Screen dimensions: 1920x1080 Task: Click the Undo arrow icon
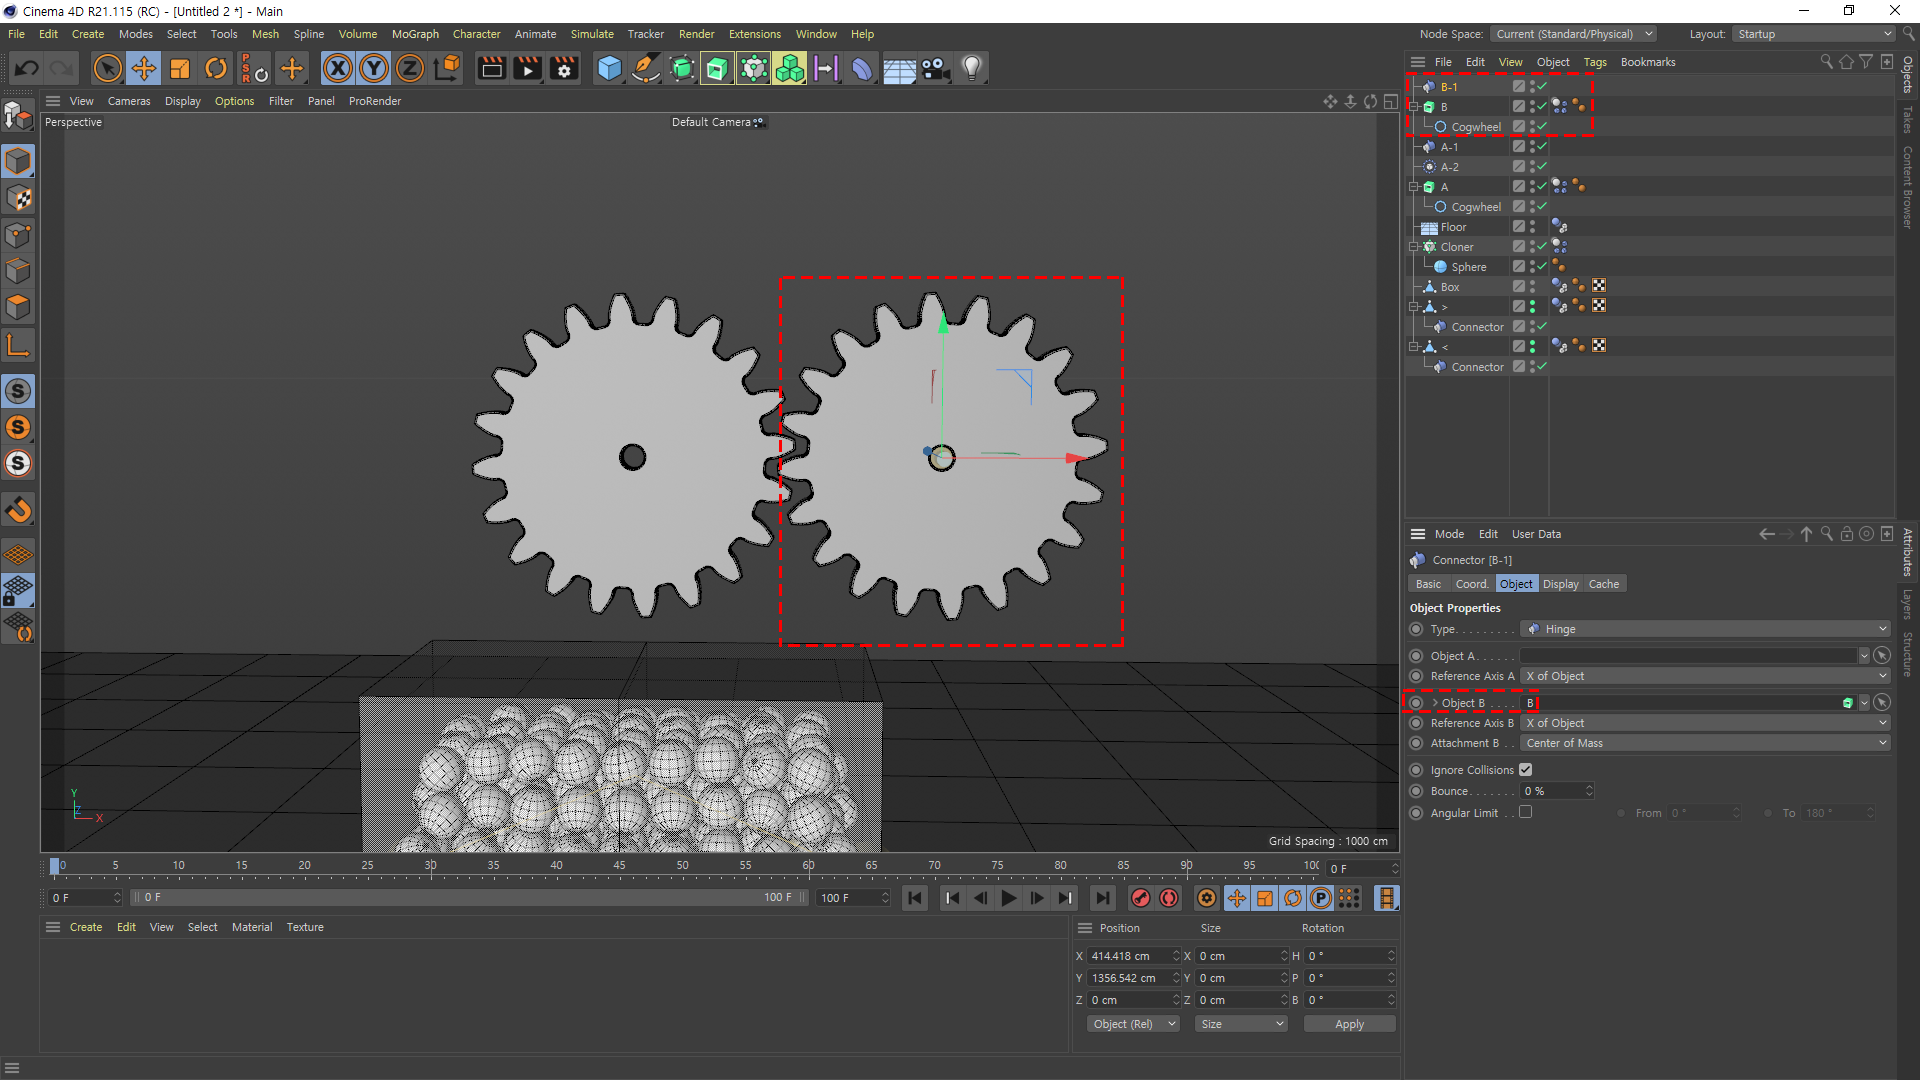click(26, 68)
